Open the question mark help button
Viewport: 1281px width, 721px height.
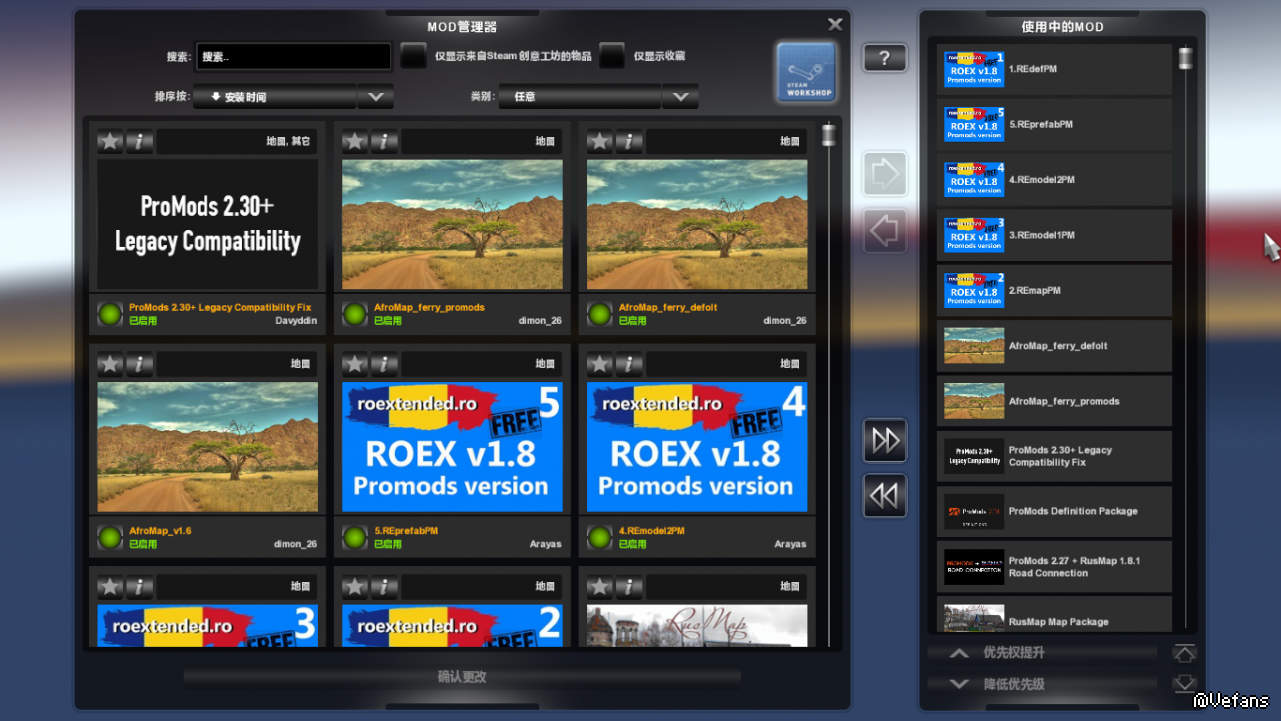(x=884, y=58)
